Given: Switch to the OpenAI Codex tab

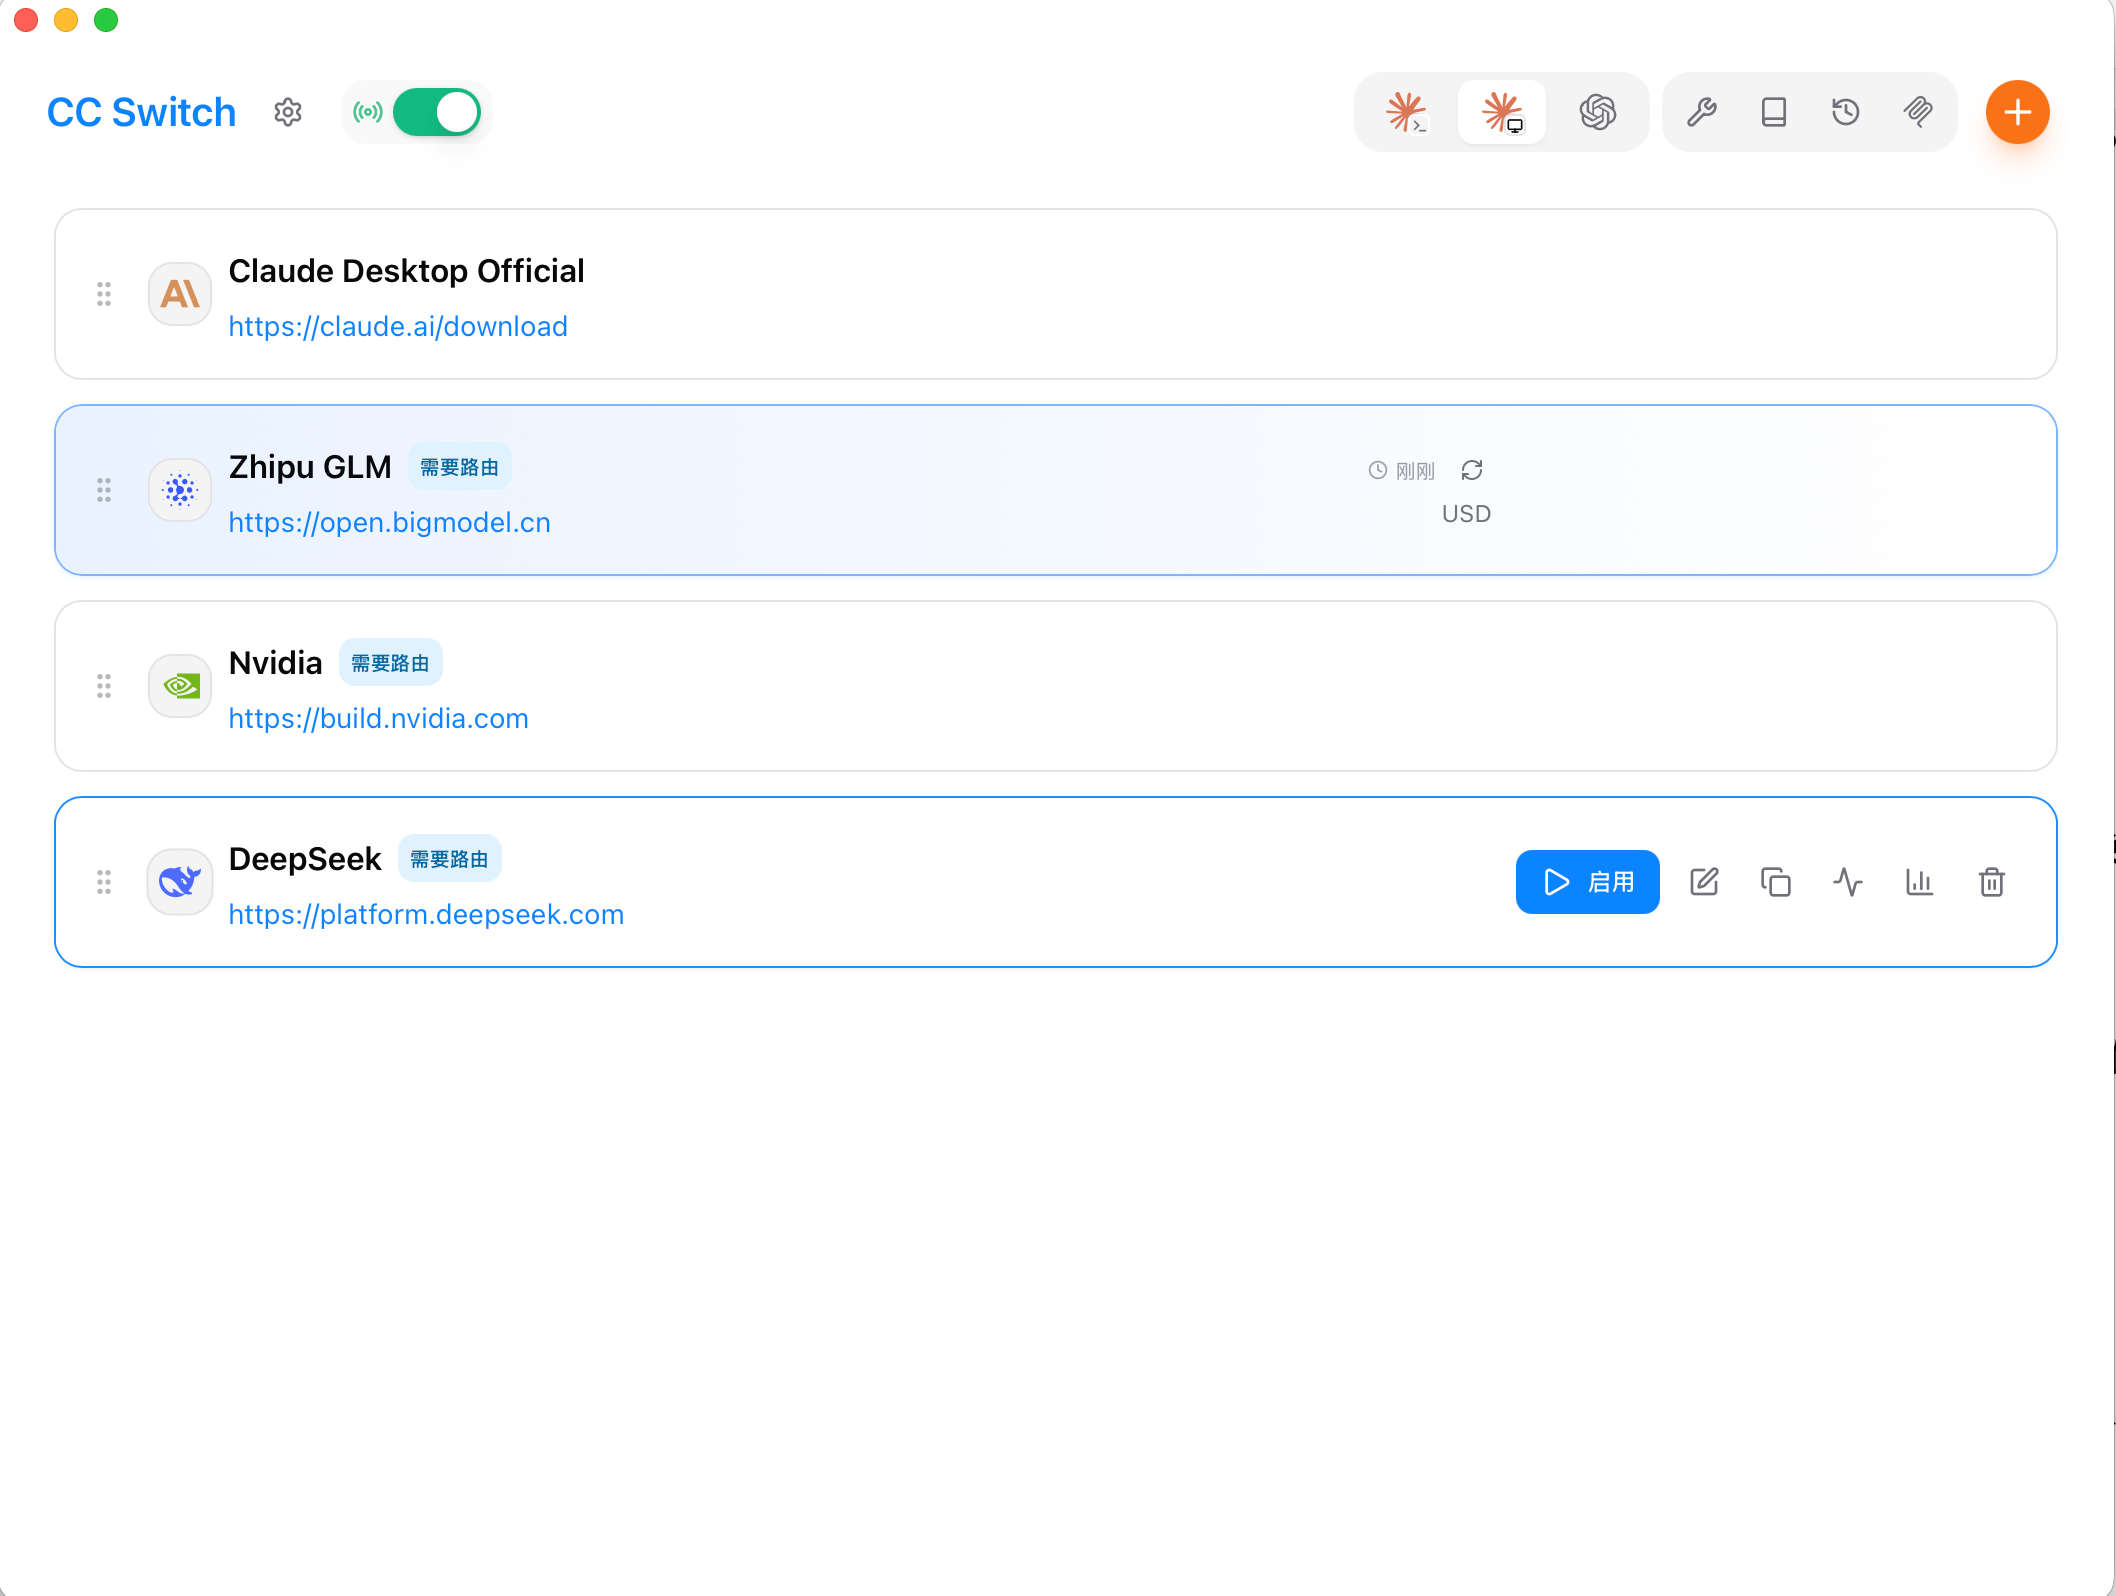Looking at the screenshot, I should (1598, 112).
